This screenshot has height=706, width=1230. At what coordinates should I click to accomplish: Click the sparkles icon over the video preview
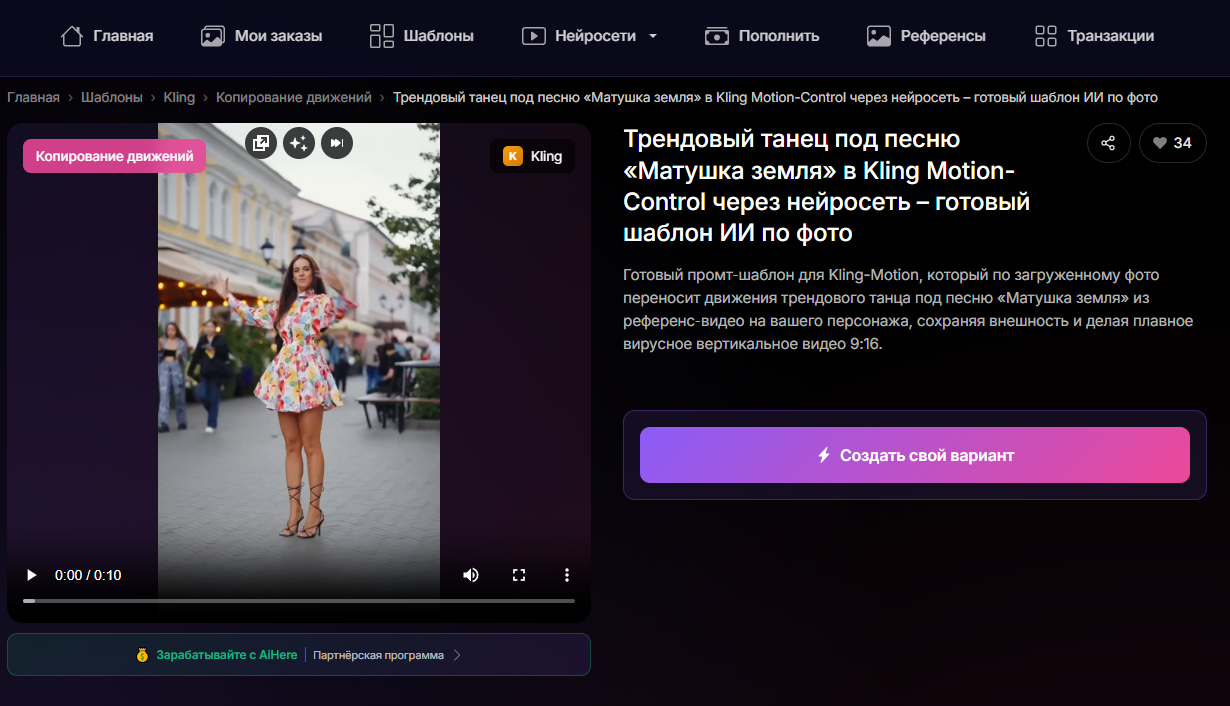pos(298,143)
